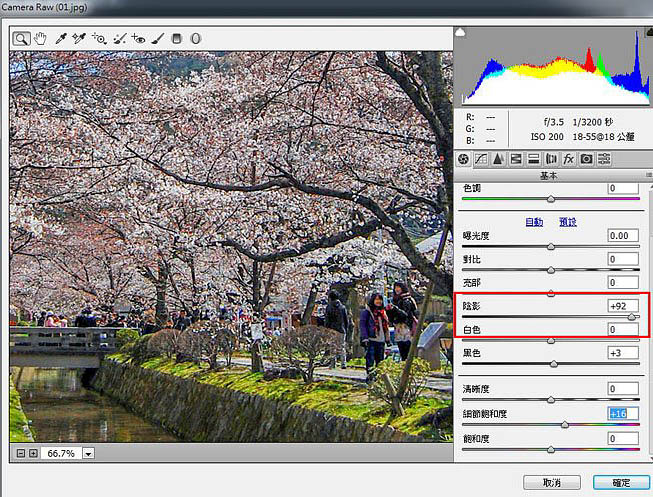This screenshot has width=653, height=497.
Task: Click the 白色 whites slider handle
Action: click(x=551, y=341)
